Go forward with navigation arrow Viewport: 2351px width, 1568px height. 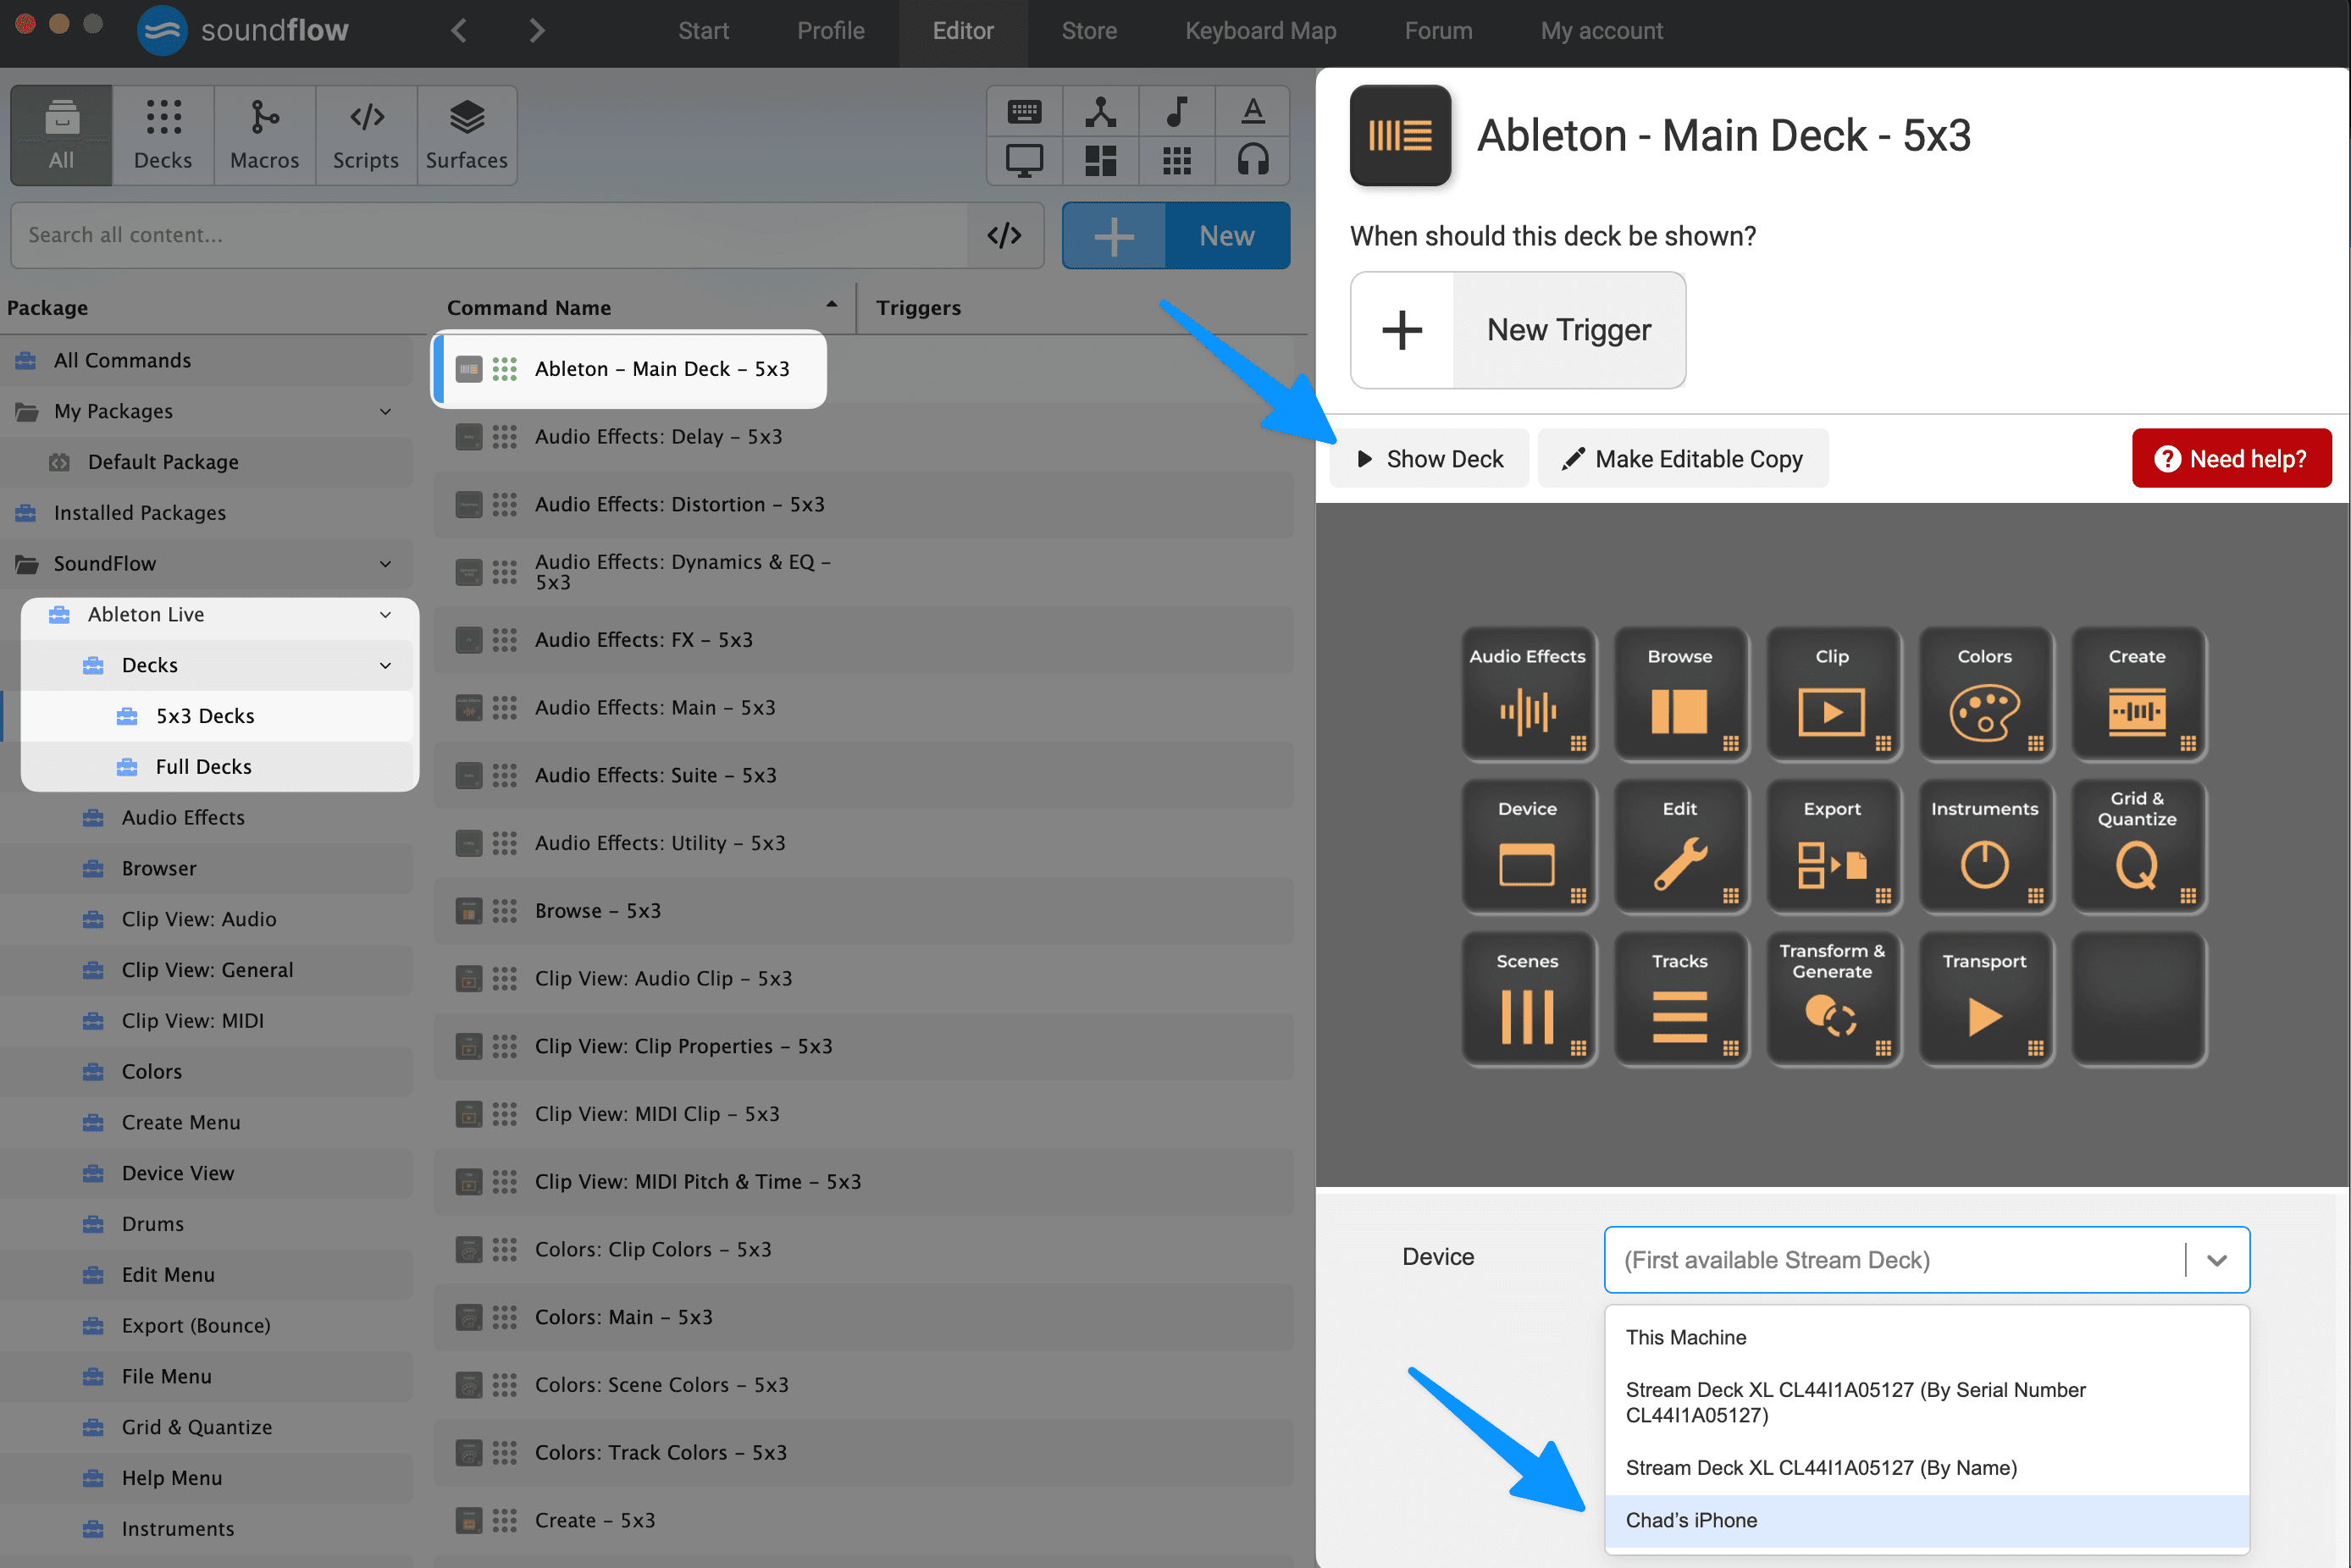tap(537, 31)
